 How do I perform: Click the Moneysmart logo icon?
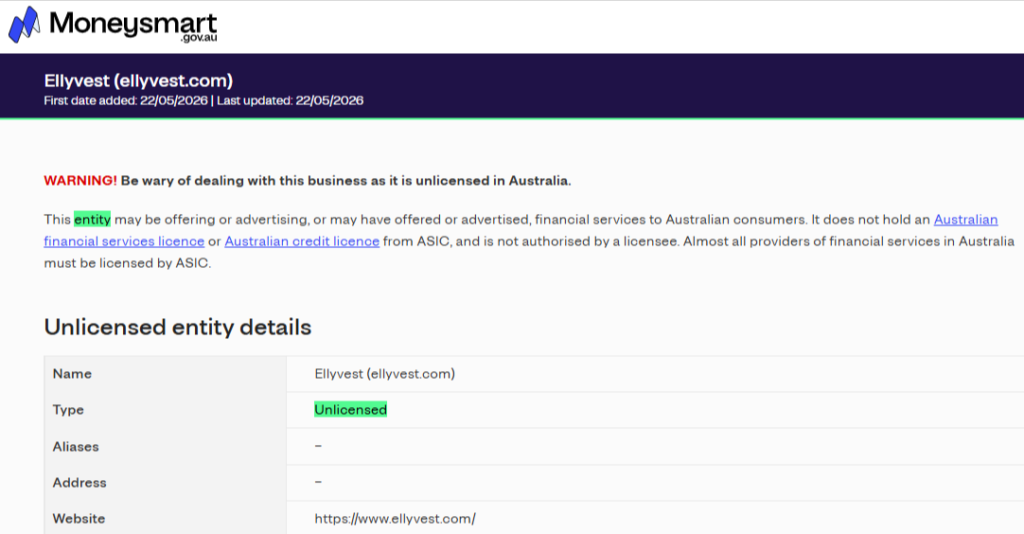tap(24, 25)
